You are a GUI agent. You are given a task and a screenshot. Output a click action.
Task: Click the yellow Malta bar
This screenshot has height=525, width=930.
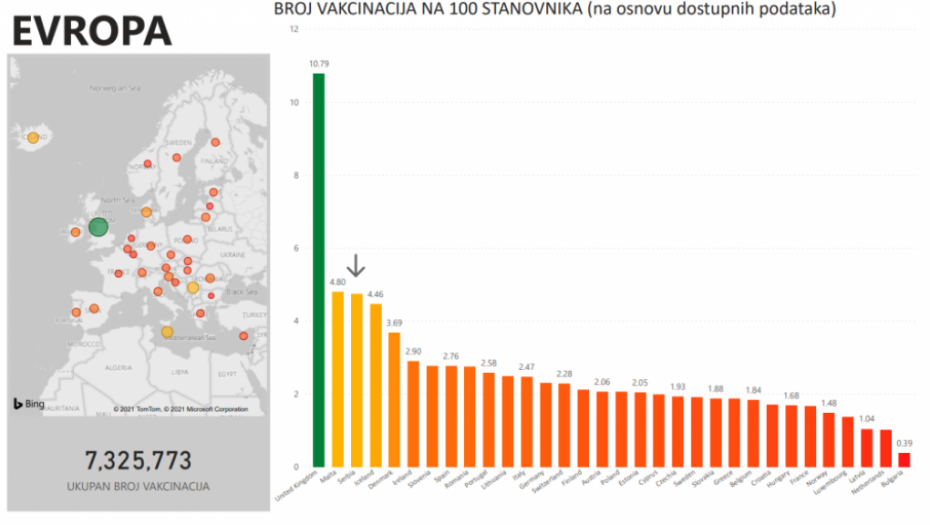pos(338,379)
